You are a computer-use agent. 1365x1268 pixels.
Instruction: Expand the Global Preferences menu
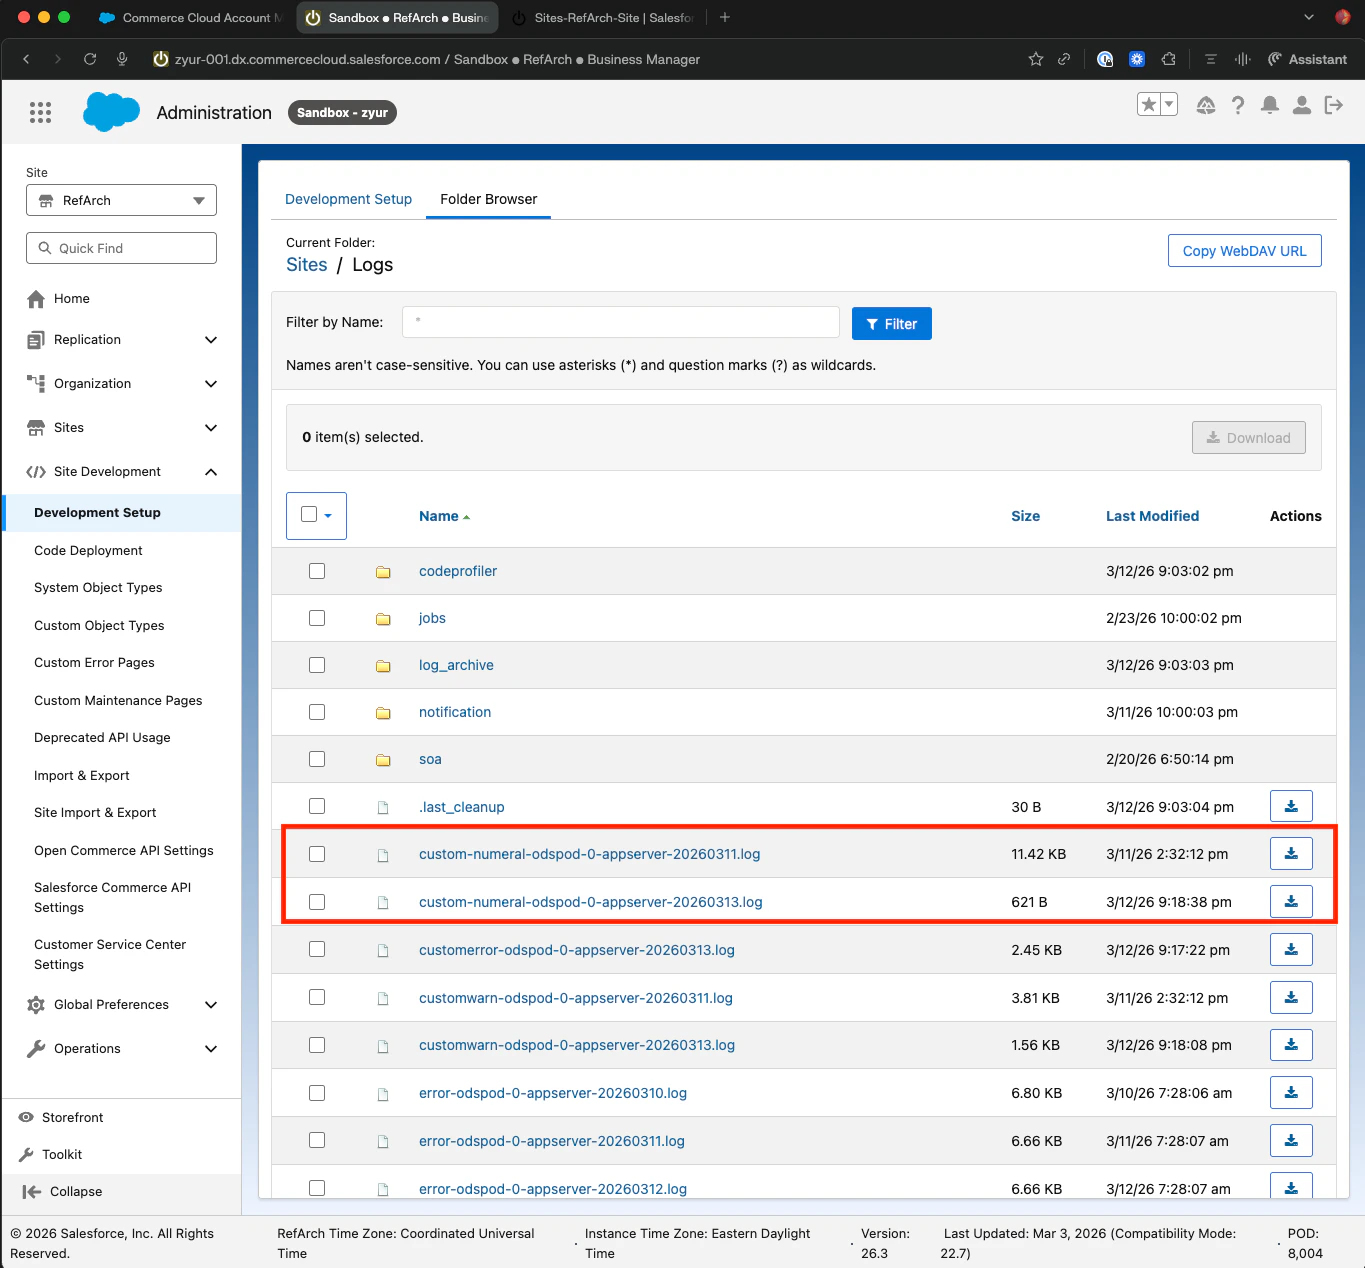(x=211, y=1005)
